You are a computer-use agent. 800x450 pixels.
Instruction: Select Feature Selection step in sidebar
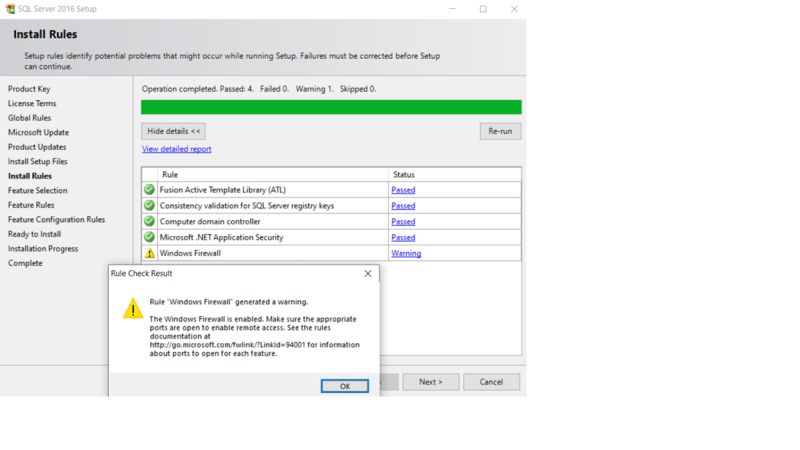coord(38,190)
